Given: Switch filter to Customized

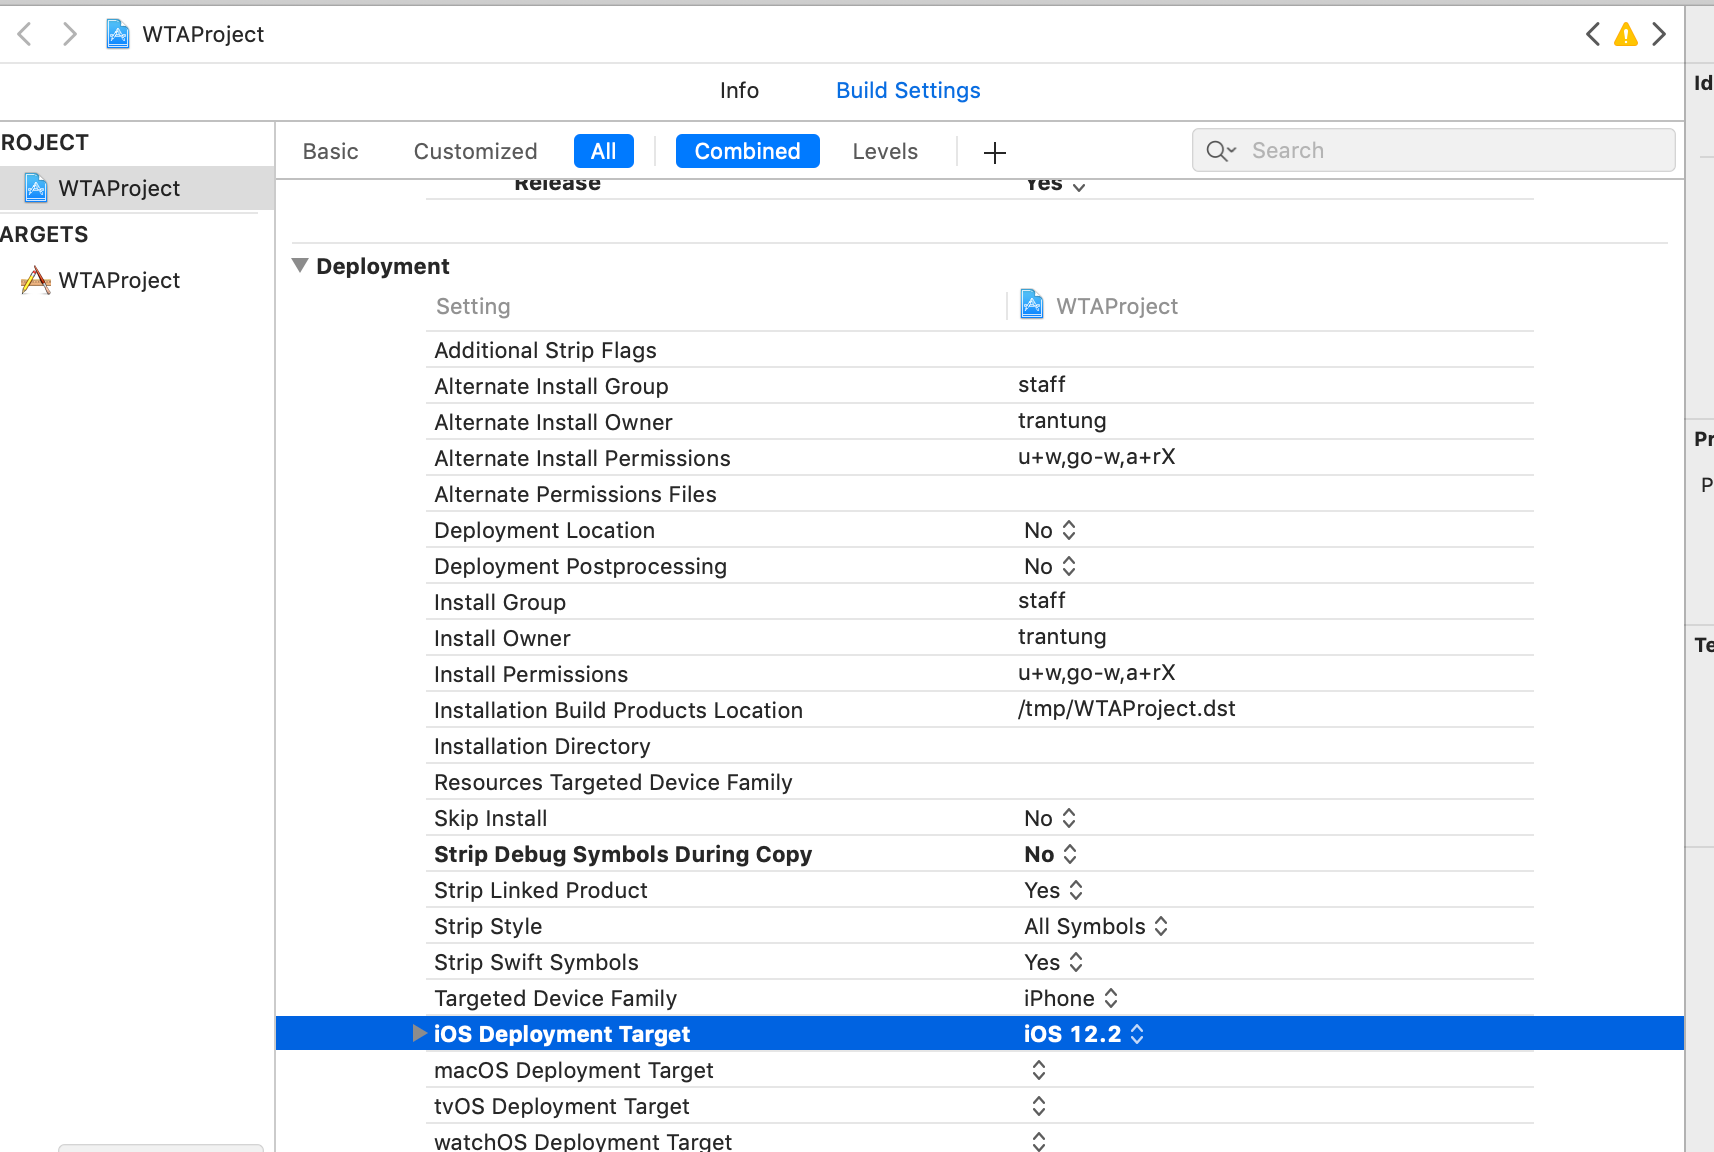Looking at the screenshot, I should (475, 151).
